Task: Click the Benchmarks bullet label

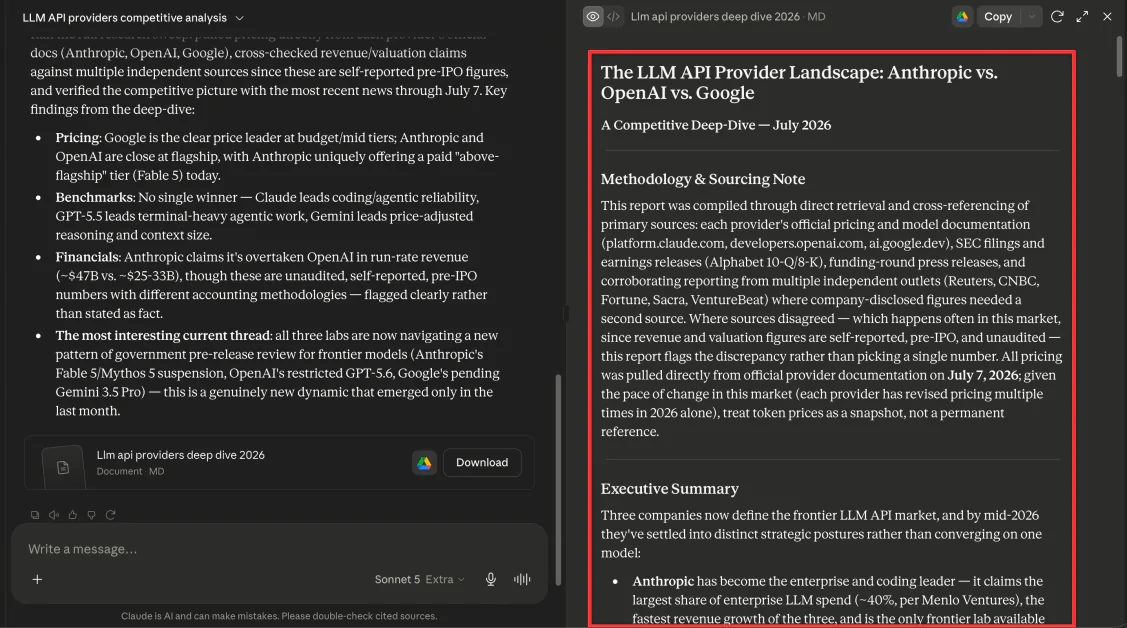Action: tap(95, 197)
